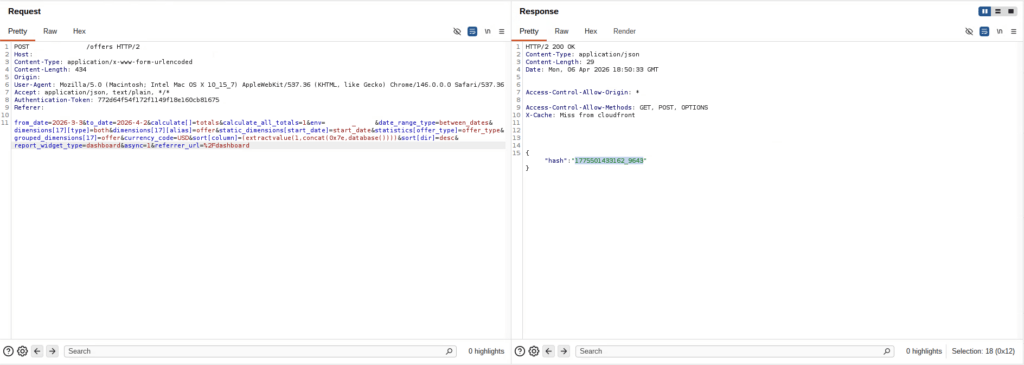Viewport: 1024px width, 365px height.
Task: Select the Request panel Pretty tab
Action: [x=18, y=31]
